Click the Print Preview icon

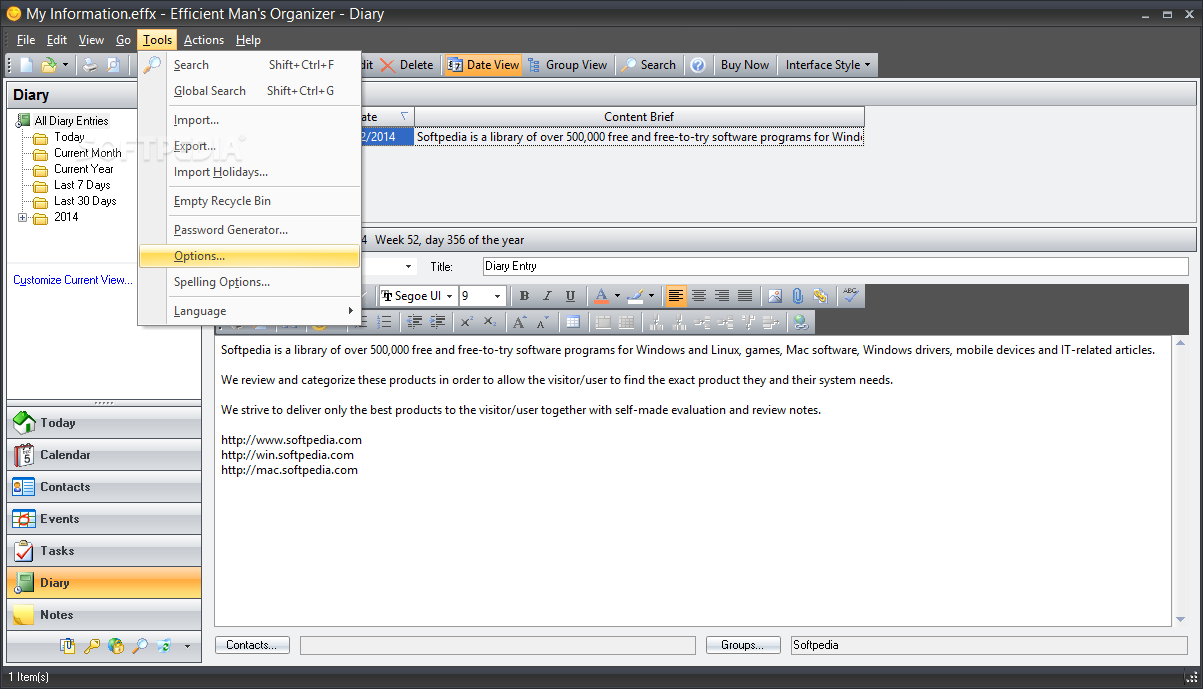point(113,65)
